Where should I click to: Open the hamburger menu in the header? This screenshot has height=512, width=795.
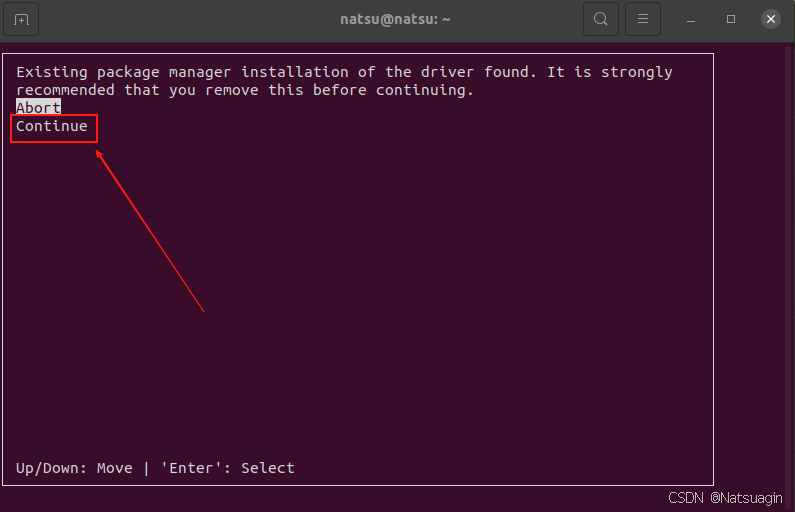pyautogui.click(x=643, y=19)
